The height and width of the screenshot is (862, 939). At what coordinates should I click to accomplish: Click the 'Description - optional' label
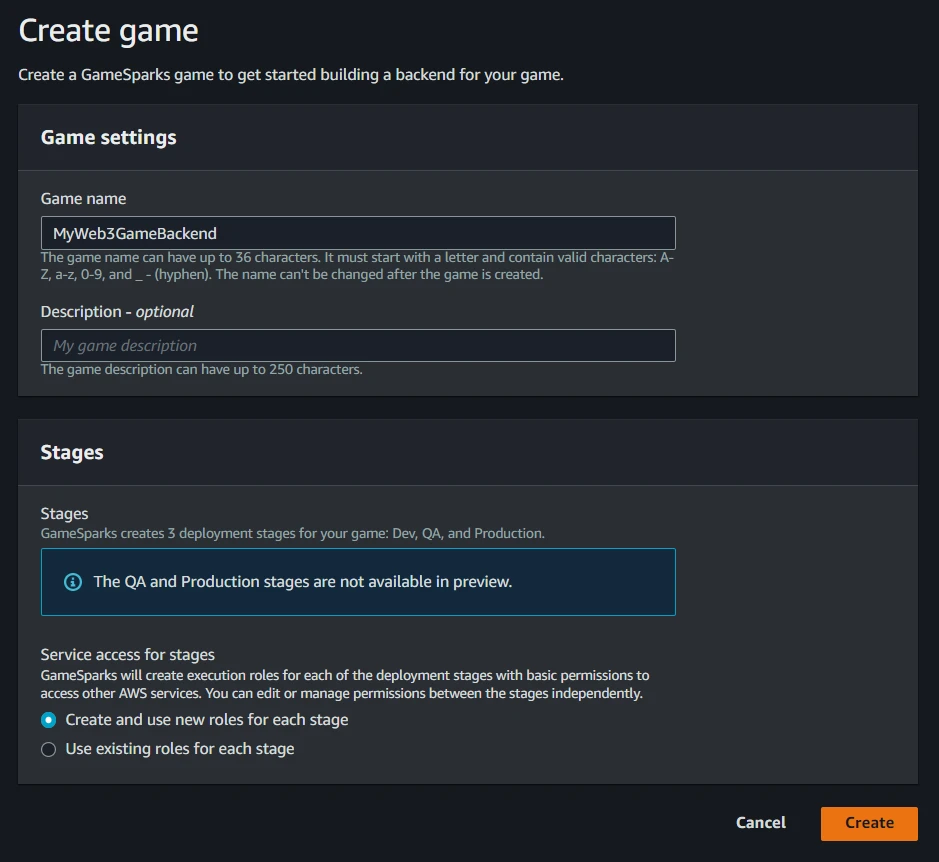[117, 312]
